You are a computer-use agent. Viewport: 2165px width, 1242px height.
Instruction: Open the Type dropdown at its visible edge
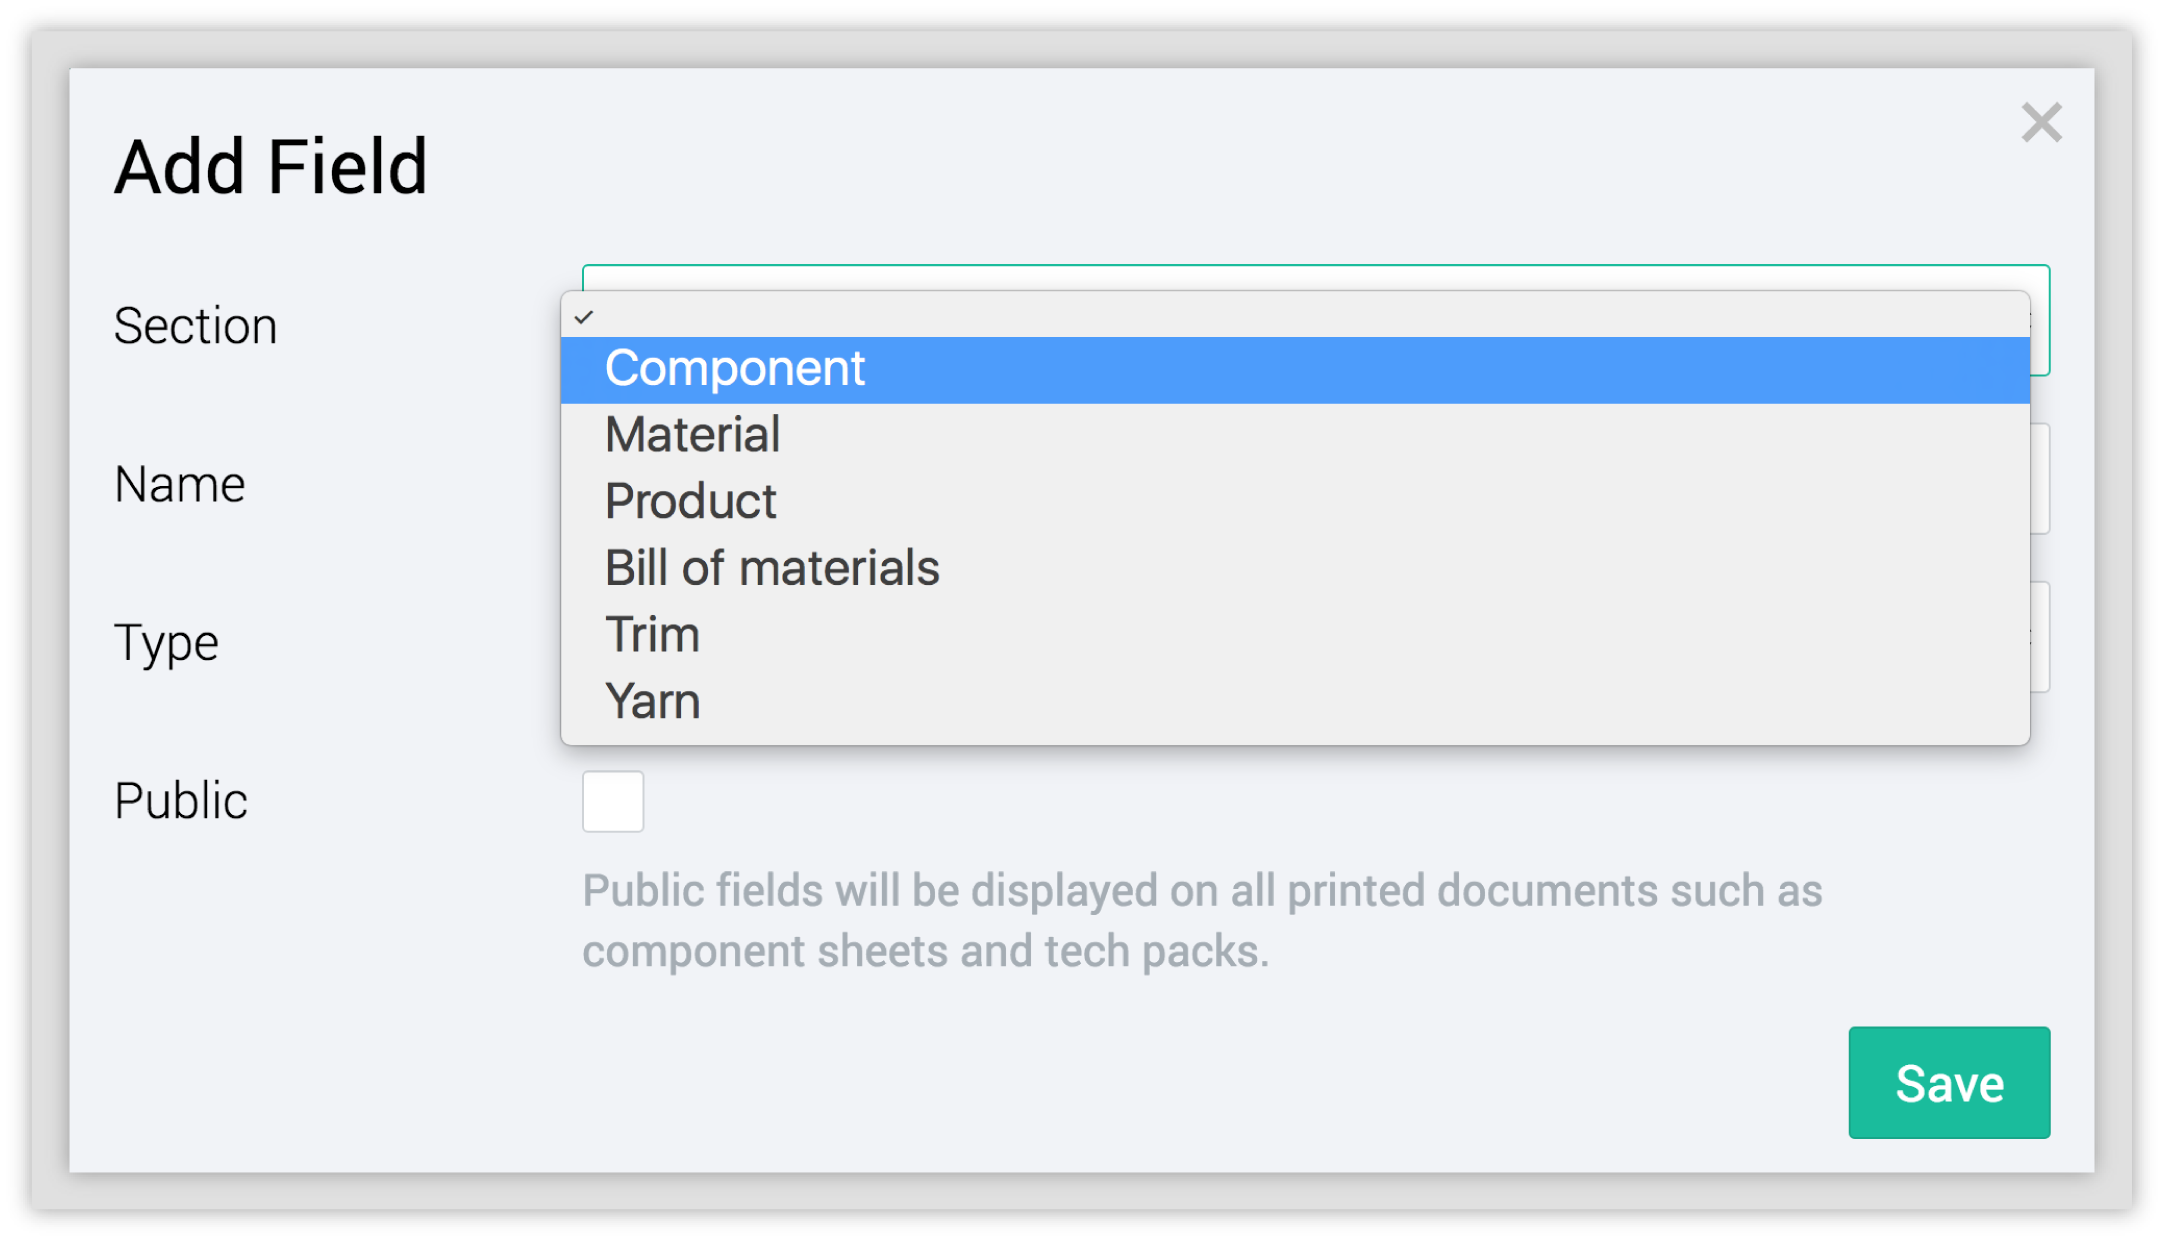2040,637
